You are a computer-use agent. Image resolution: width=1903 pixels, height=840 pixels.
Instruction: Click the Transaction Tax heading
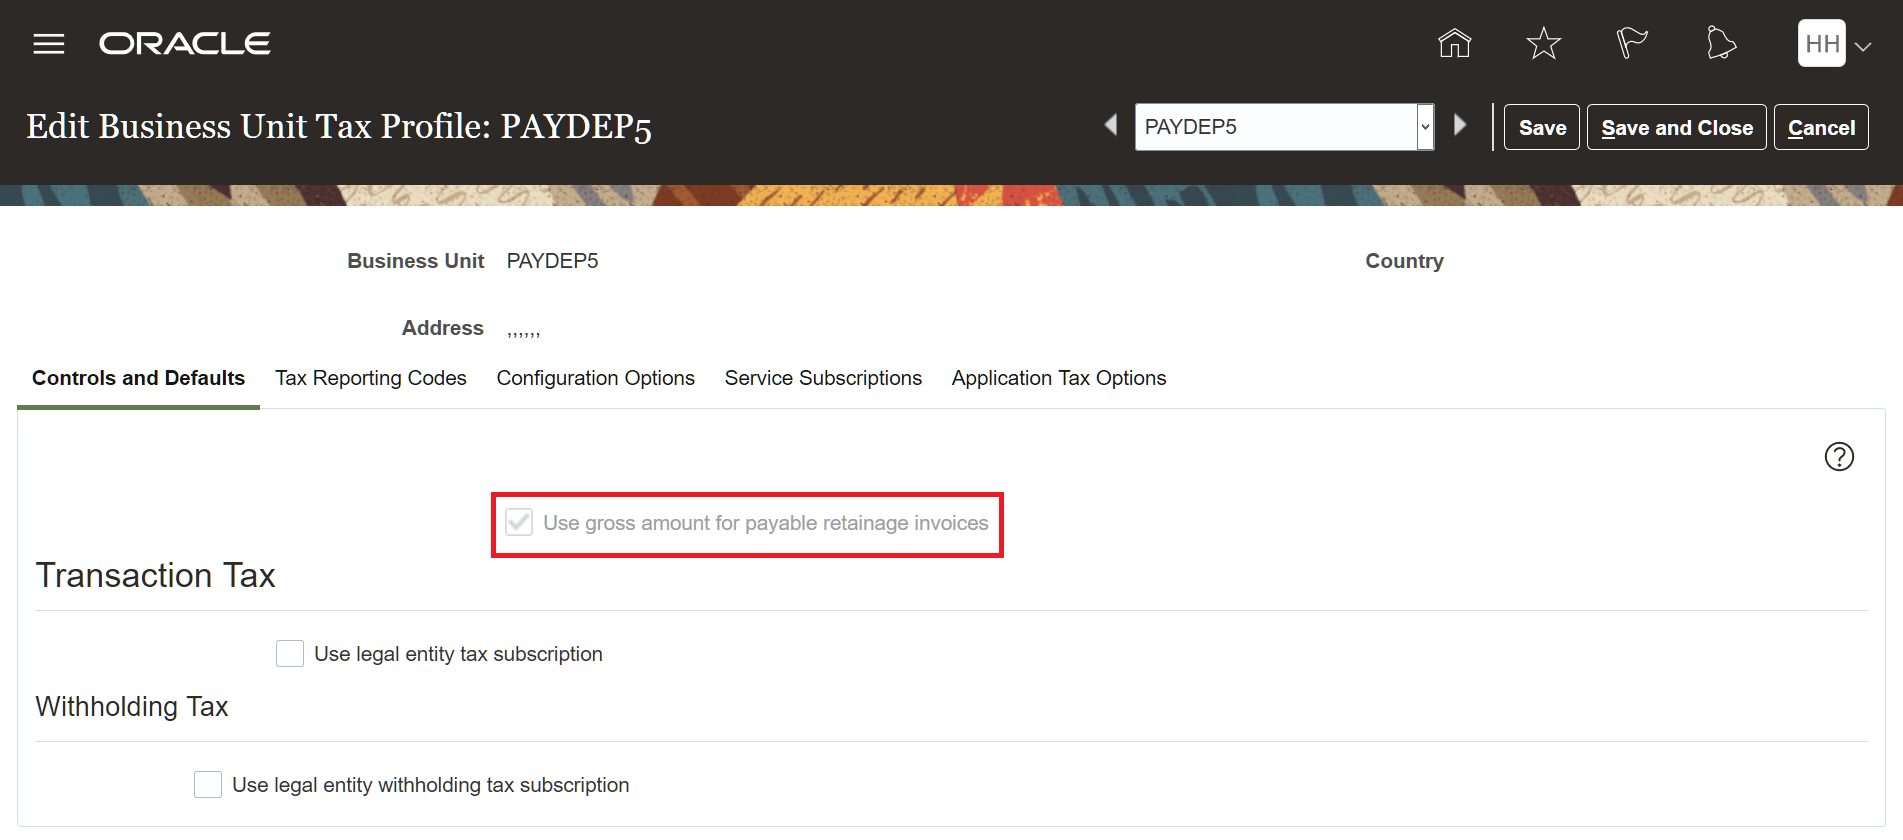tap(155, 576)
